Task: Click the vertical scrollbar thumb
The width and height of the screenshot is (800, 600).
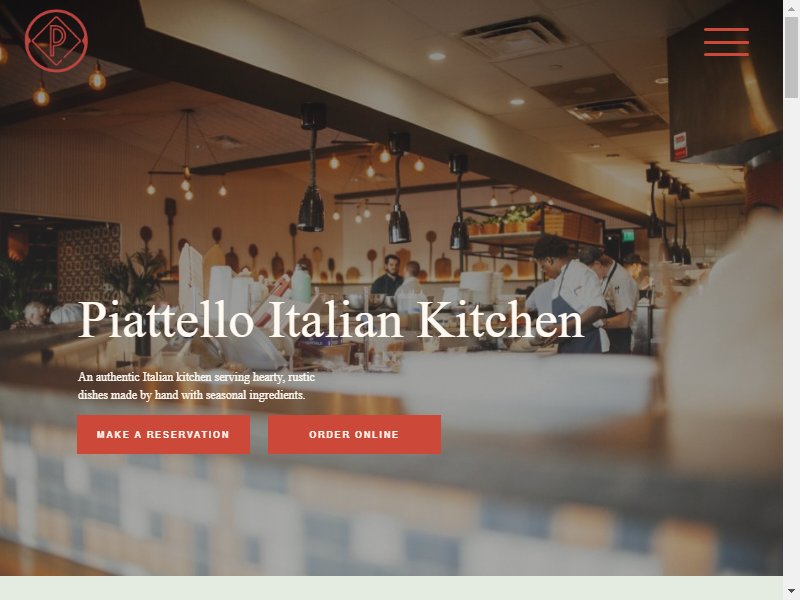Action: [x=791, y=57]
